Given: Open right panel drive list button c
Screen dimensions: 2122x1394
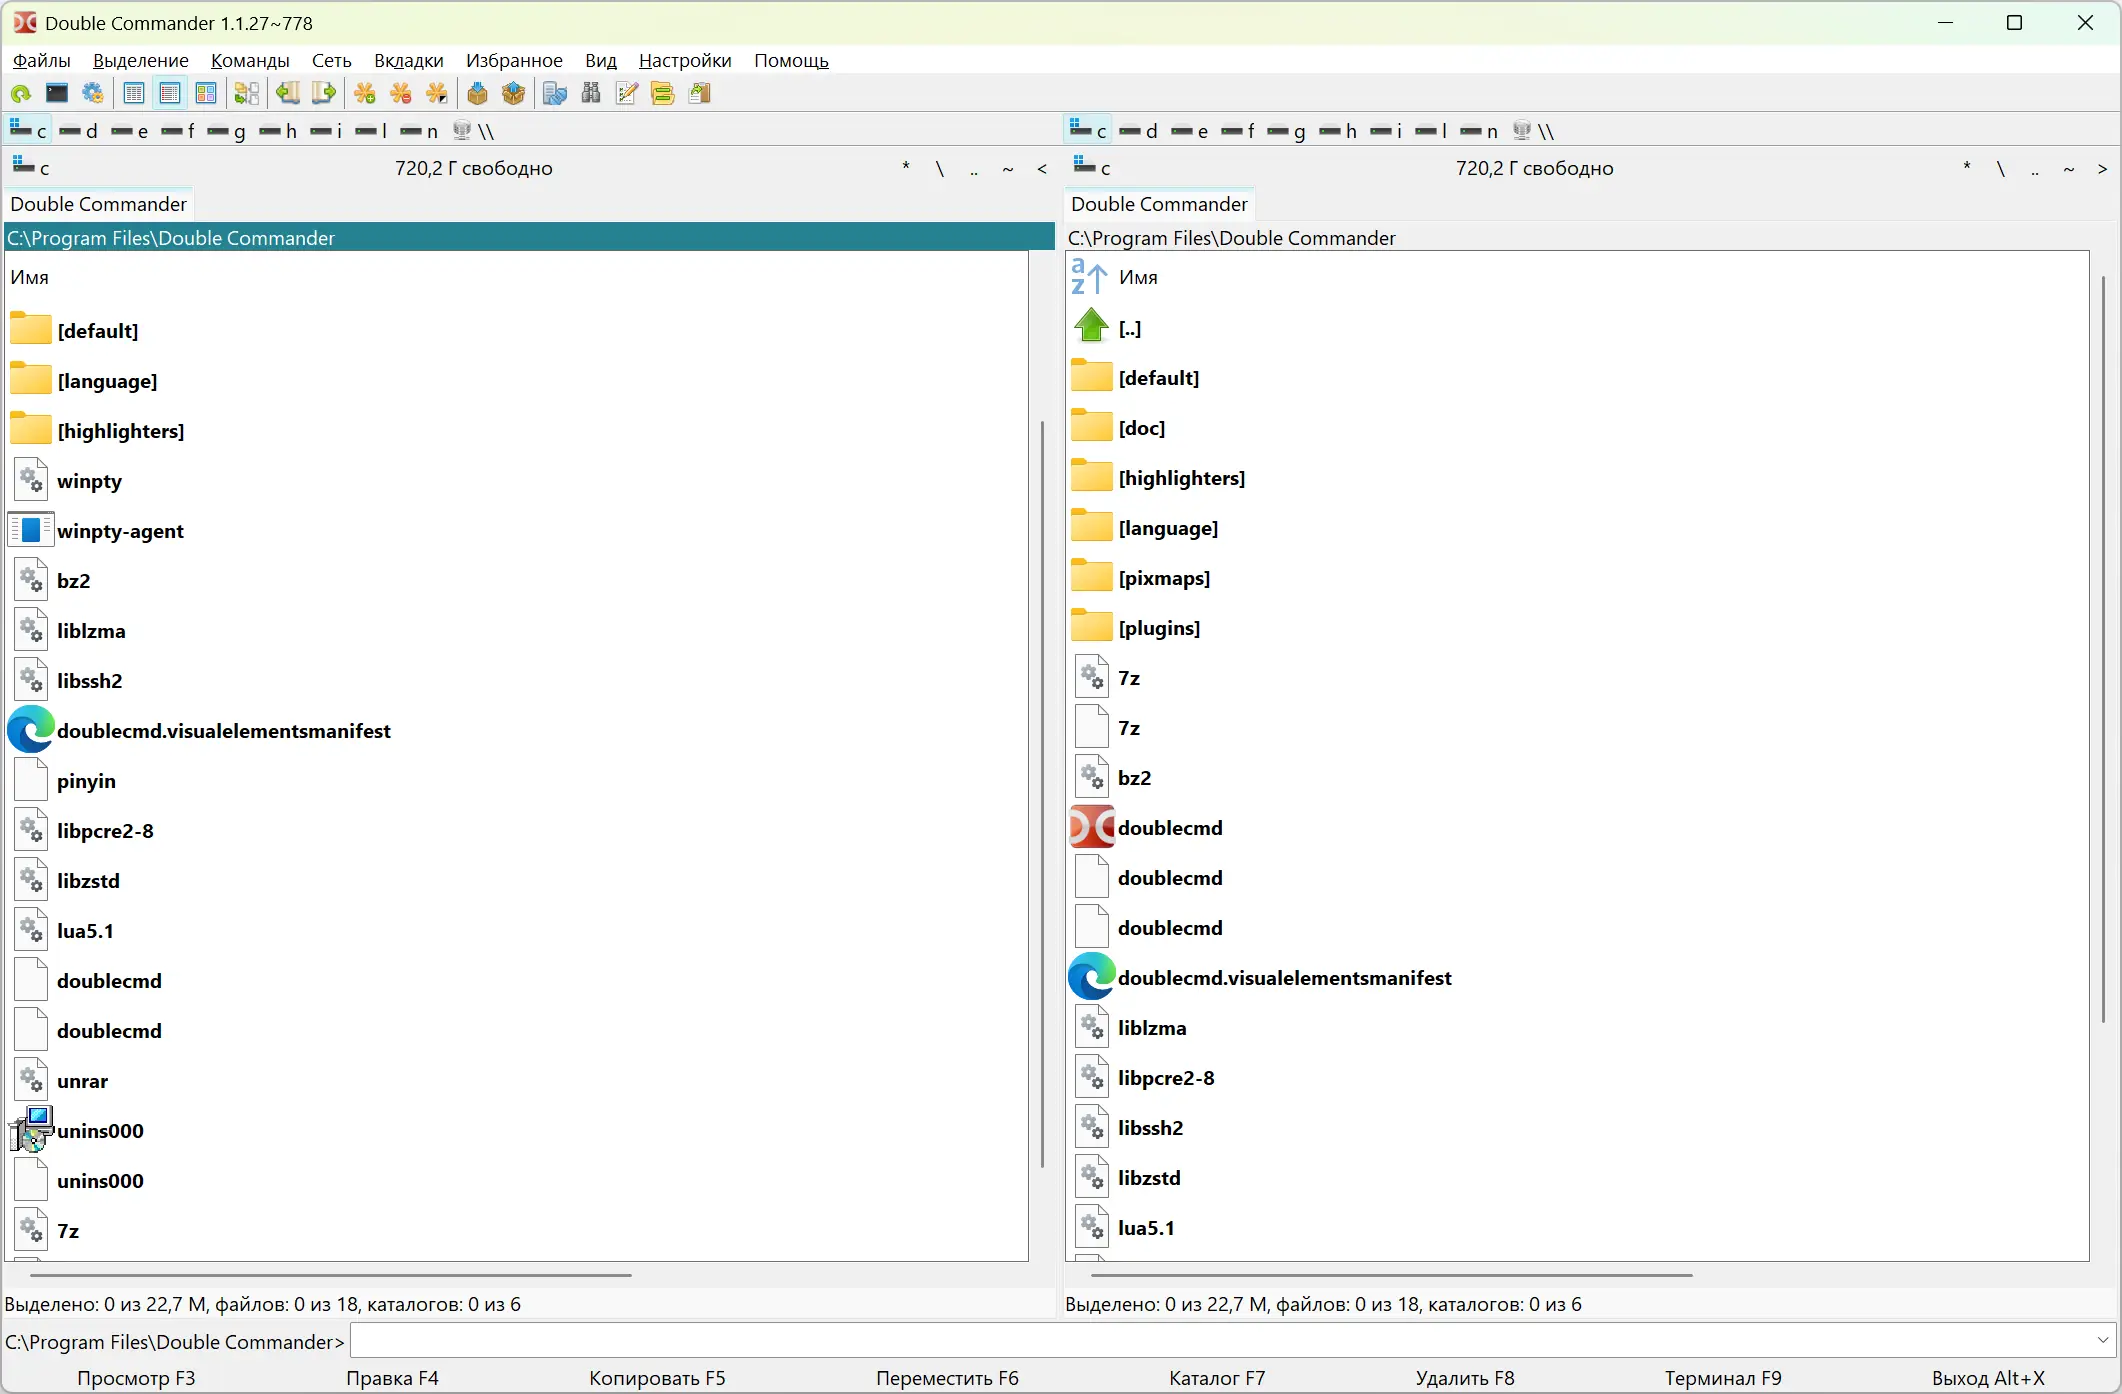Looking at the screenshot, I should 1091,168.
